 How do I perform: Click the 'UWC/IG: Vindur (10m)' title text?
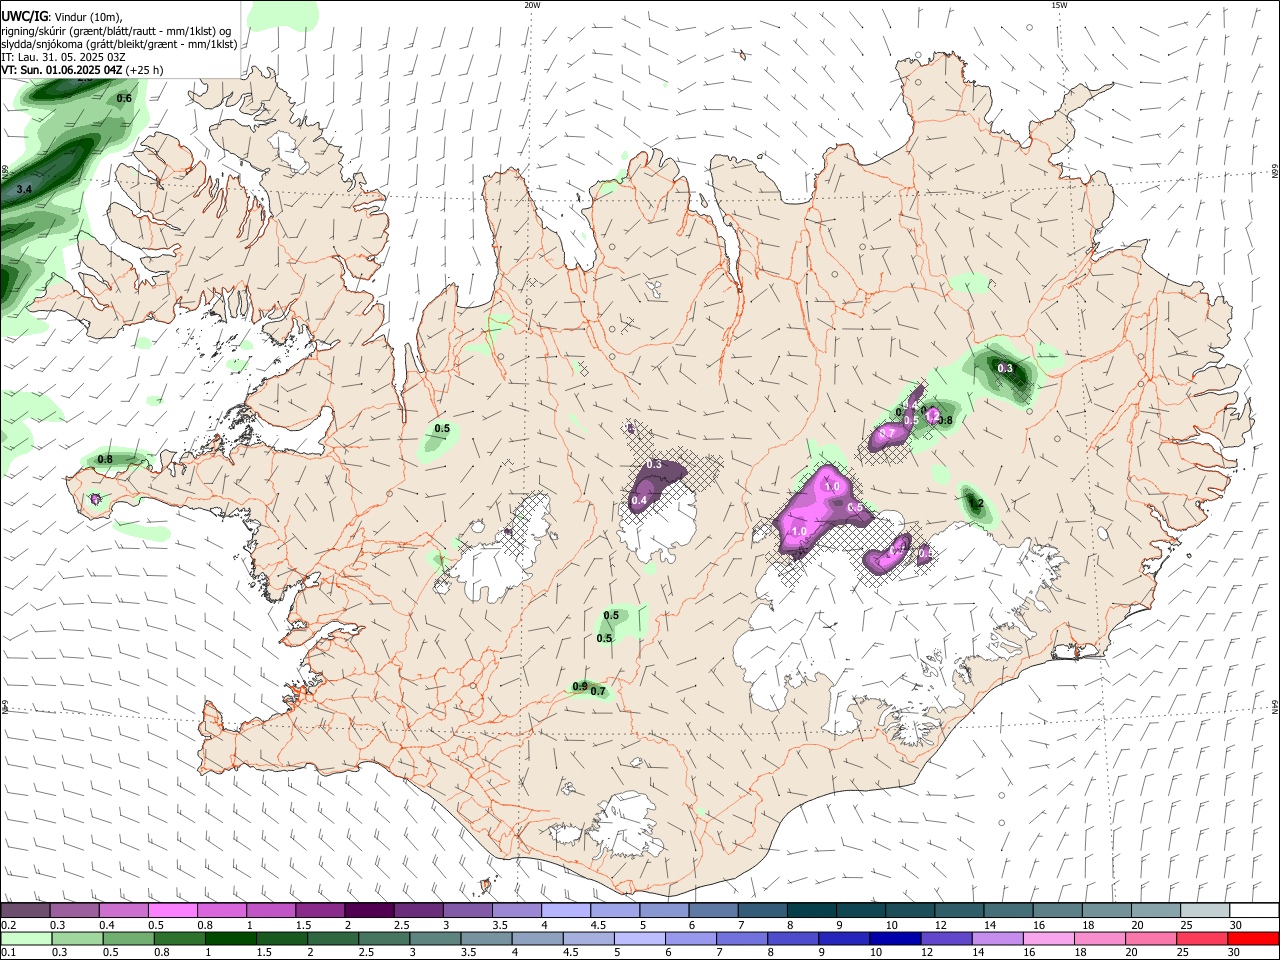(x=61, y=17)
